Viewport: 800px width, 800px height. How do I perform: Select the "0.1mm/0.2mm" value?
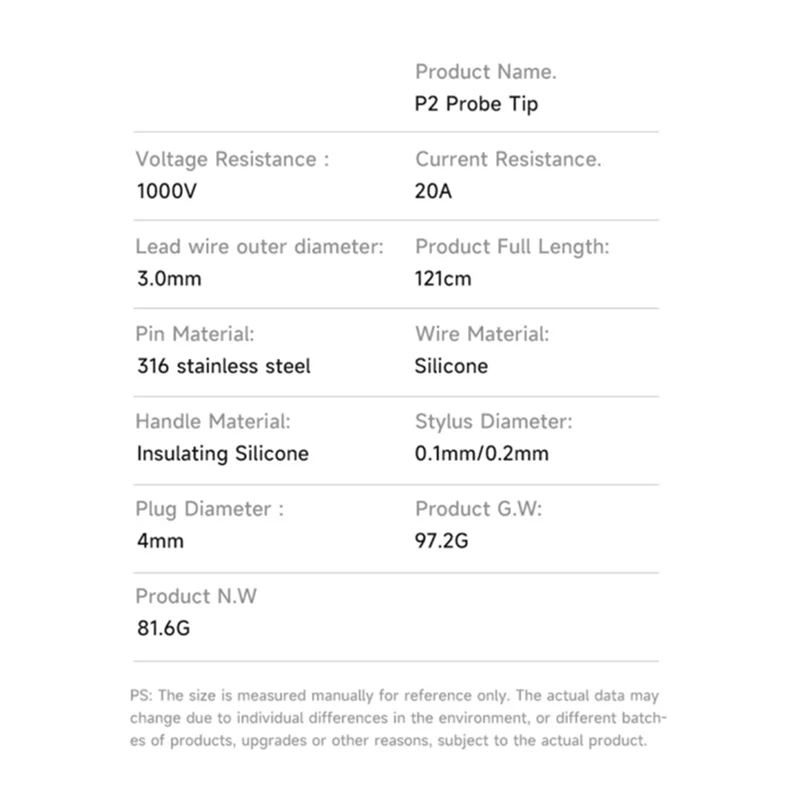click(x=482, y=454)
